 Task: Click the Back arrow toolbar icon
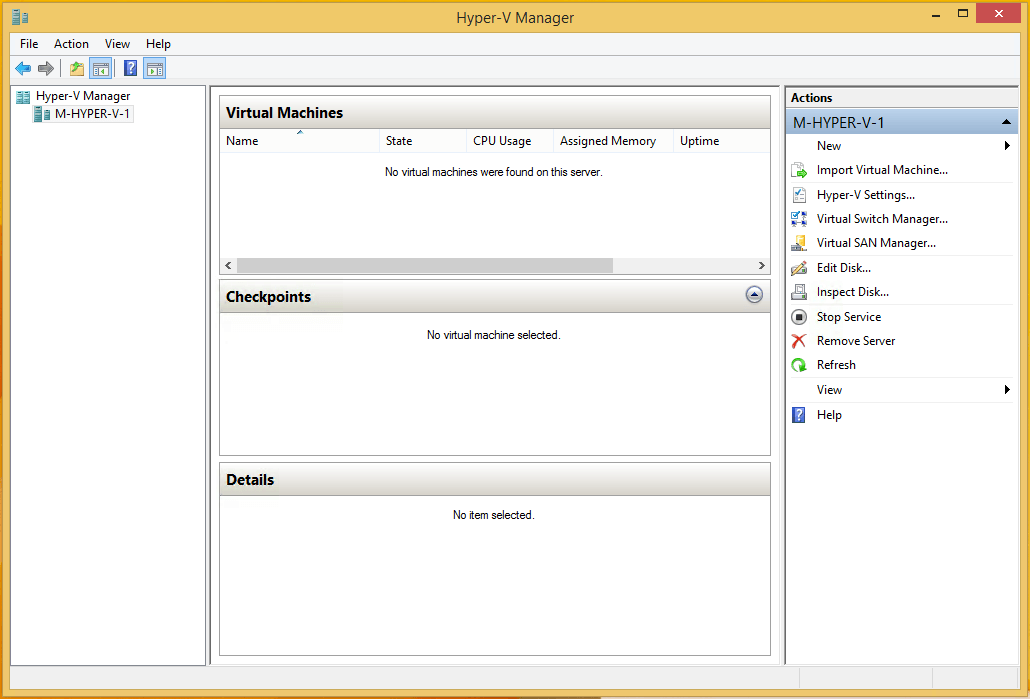(x=23, y=68)
